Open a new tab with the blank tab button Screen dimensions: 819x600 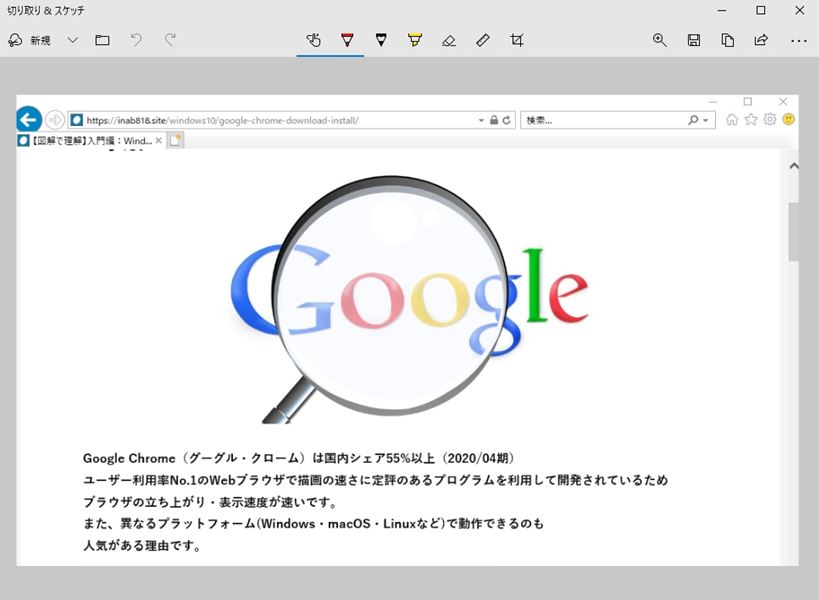pyautogui.click(x=176, y=140)
